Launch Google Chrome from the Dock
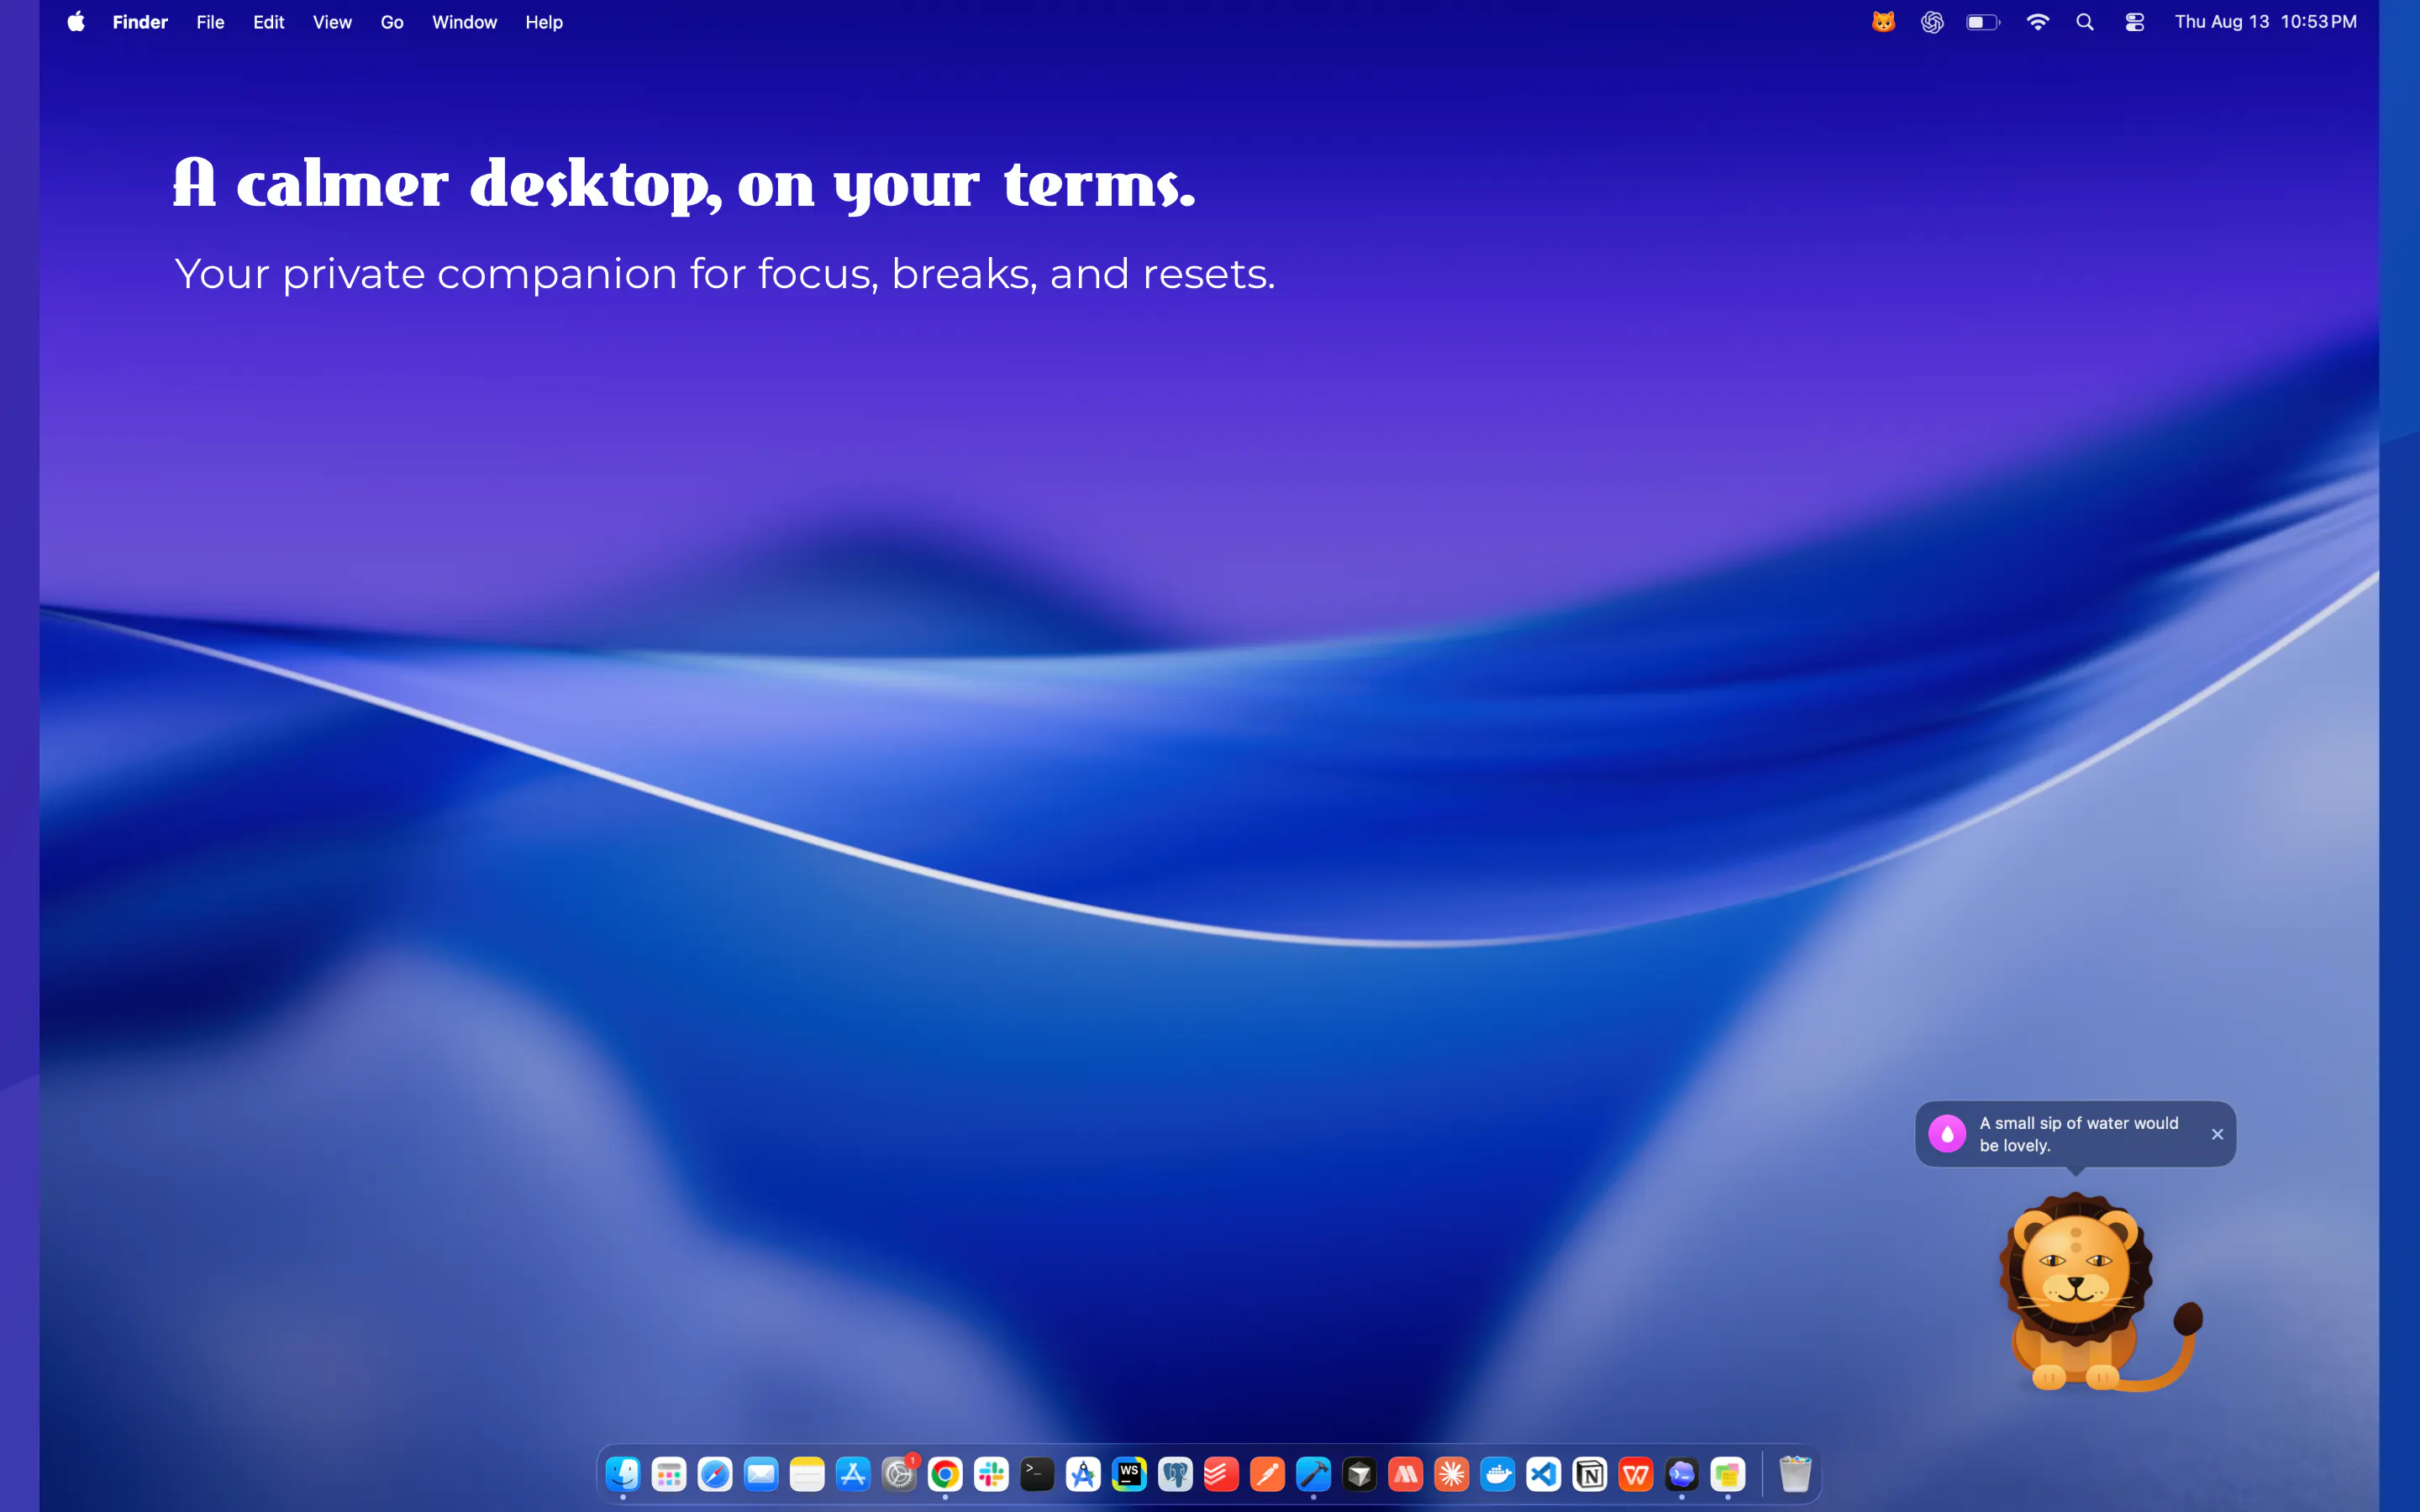 click(945, 1474)
